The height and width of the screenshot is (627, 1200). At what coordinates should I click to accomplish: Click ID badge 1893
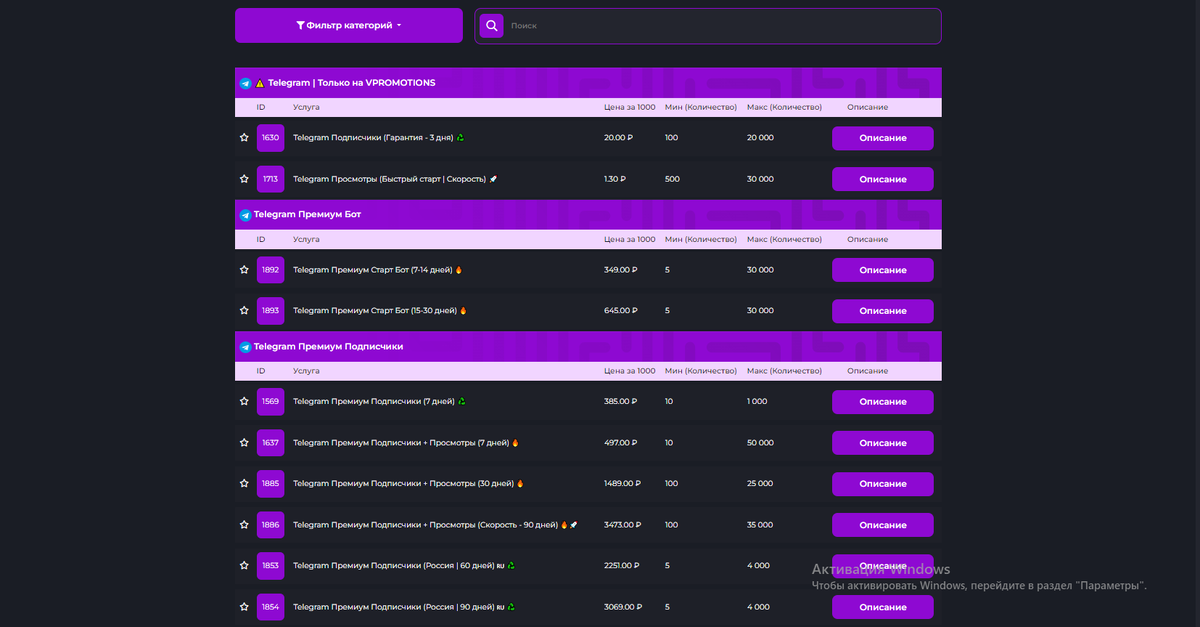click(x=271, y=311)
